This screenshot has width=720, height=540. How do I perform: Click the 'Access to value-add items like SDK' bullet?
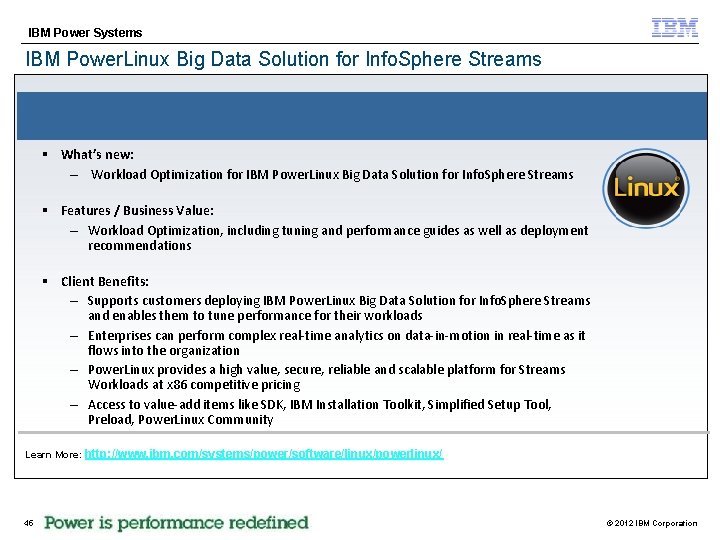(x=320, y=411)
